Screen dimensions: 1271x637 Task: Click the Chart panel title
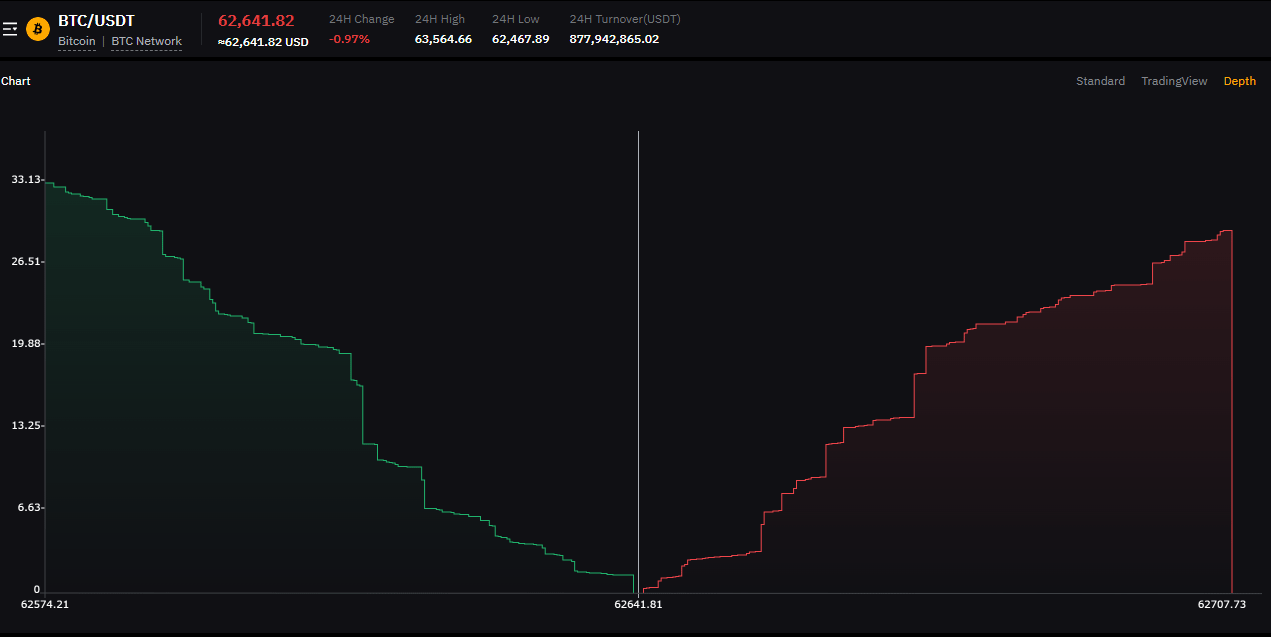click(15, 81)
